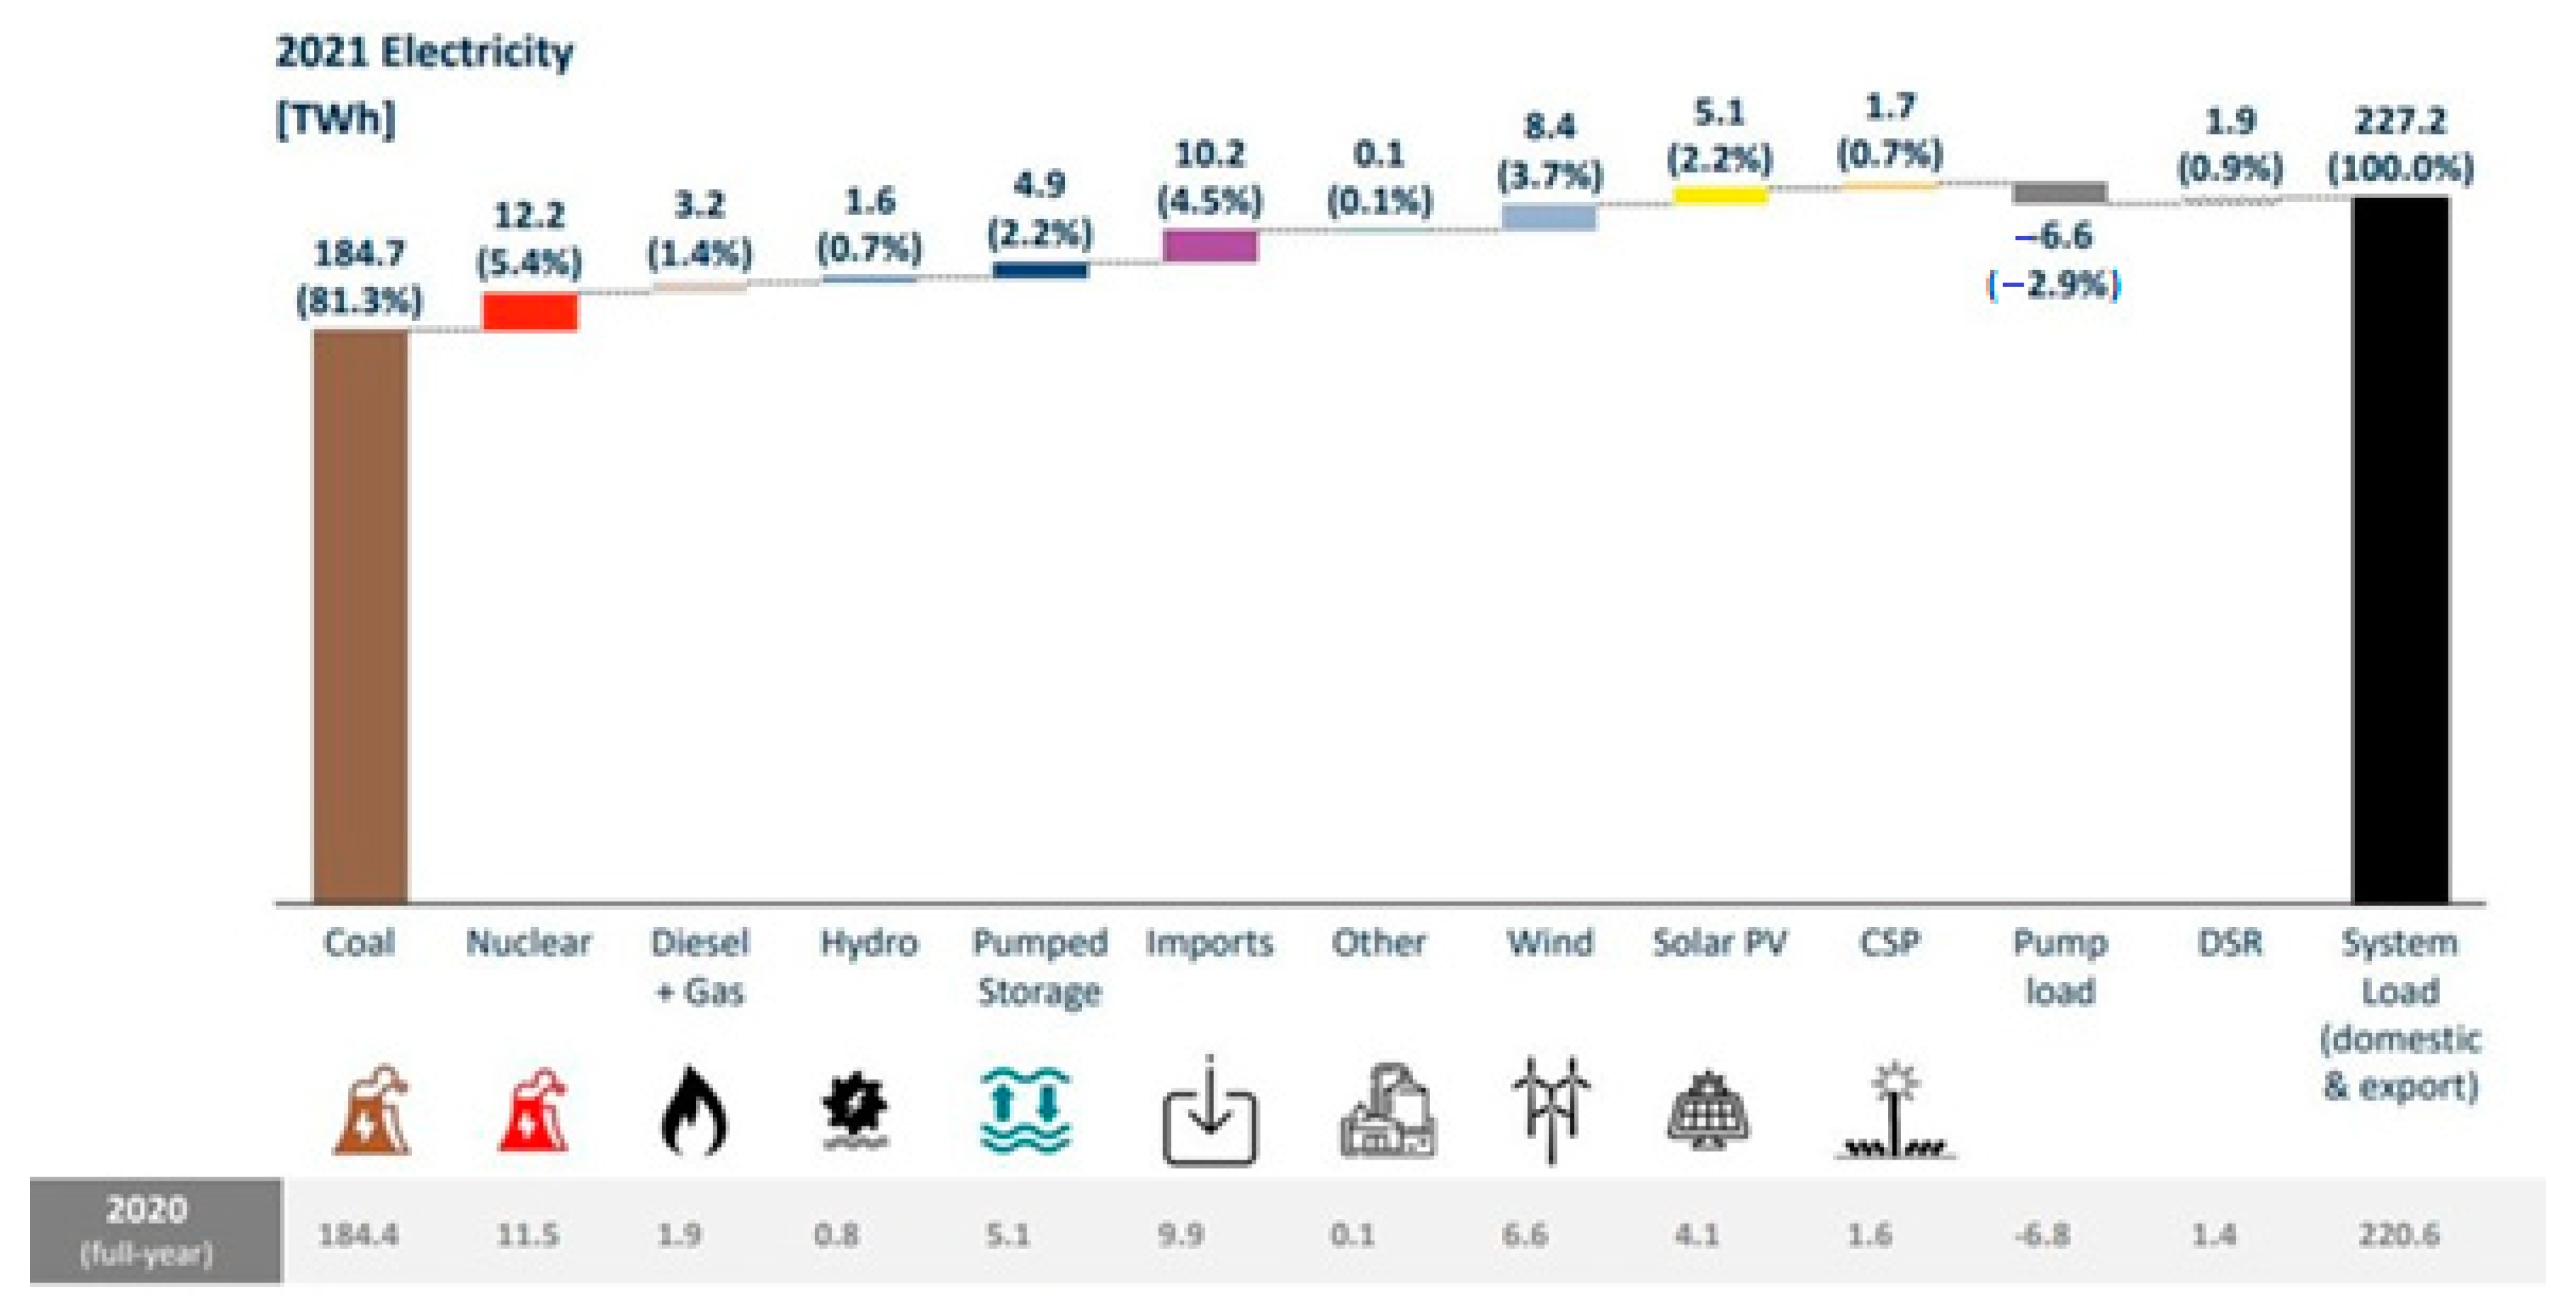The width and height of the screenshot is (2576, 1315).
Task: Click the gray Pump load bar segment
Action: tap(2060, 193)
